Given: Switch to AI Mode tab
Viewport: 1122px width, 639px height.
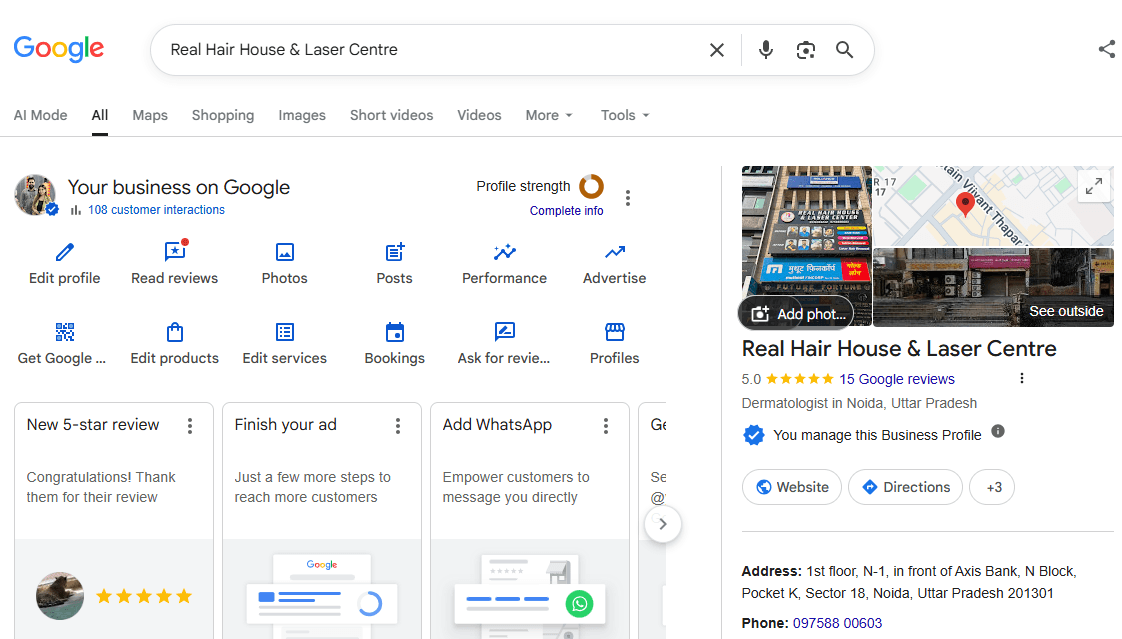Looking at the screenshot, I should [41, 115].
